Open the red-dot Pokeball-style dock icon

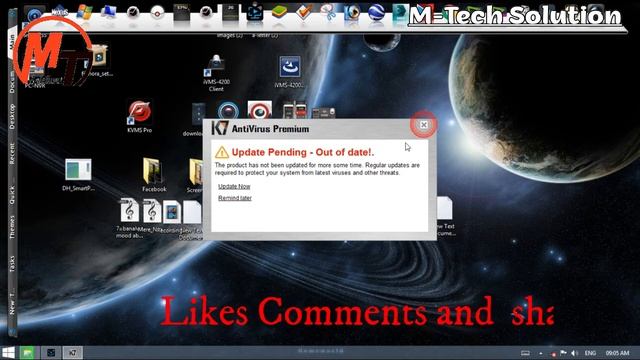(x=157, y=13)
